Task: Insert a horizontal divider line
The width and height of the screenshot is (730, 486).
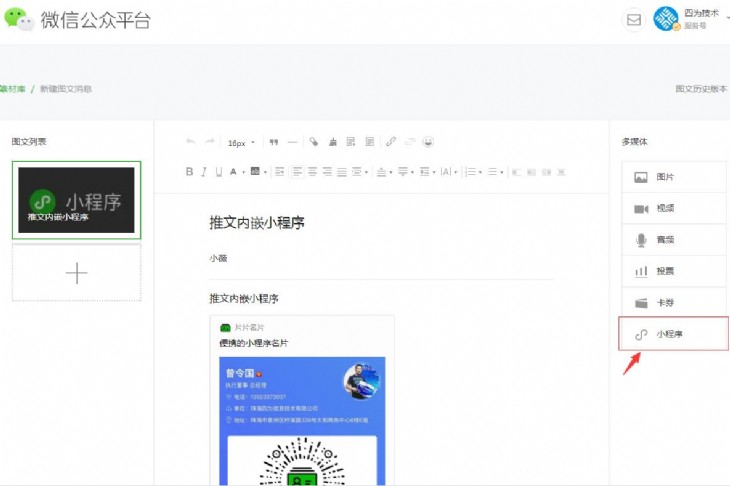Action: coord(292,142)
